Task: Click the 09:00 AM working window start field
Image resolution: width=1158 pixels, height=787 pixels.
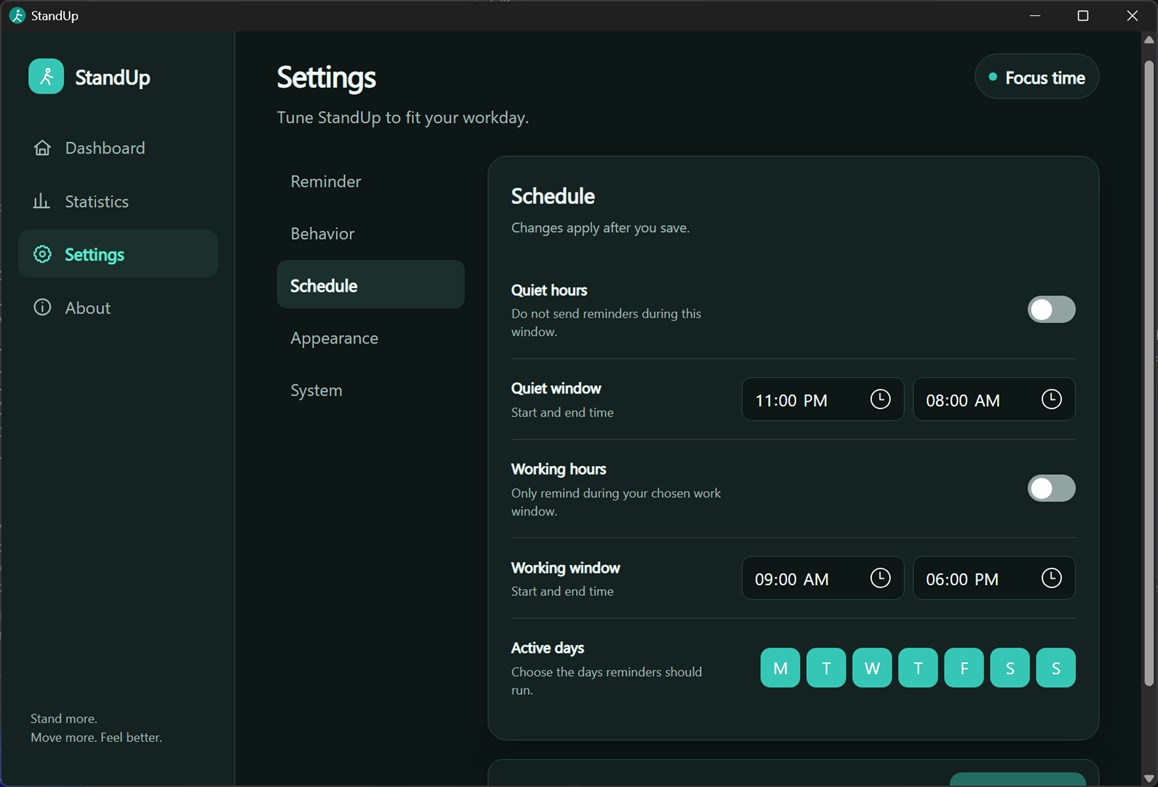Action: click(823, 578)
